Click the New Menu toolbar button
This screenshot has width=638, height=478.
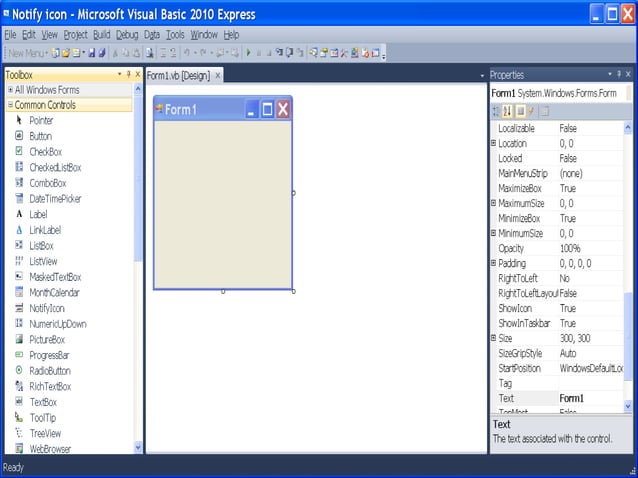(28, 52)
